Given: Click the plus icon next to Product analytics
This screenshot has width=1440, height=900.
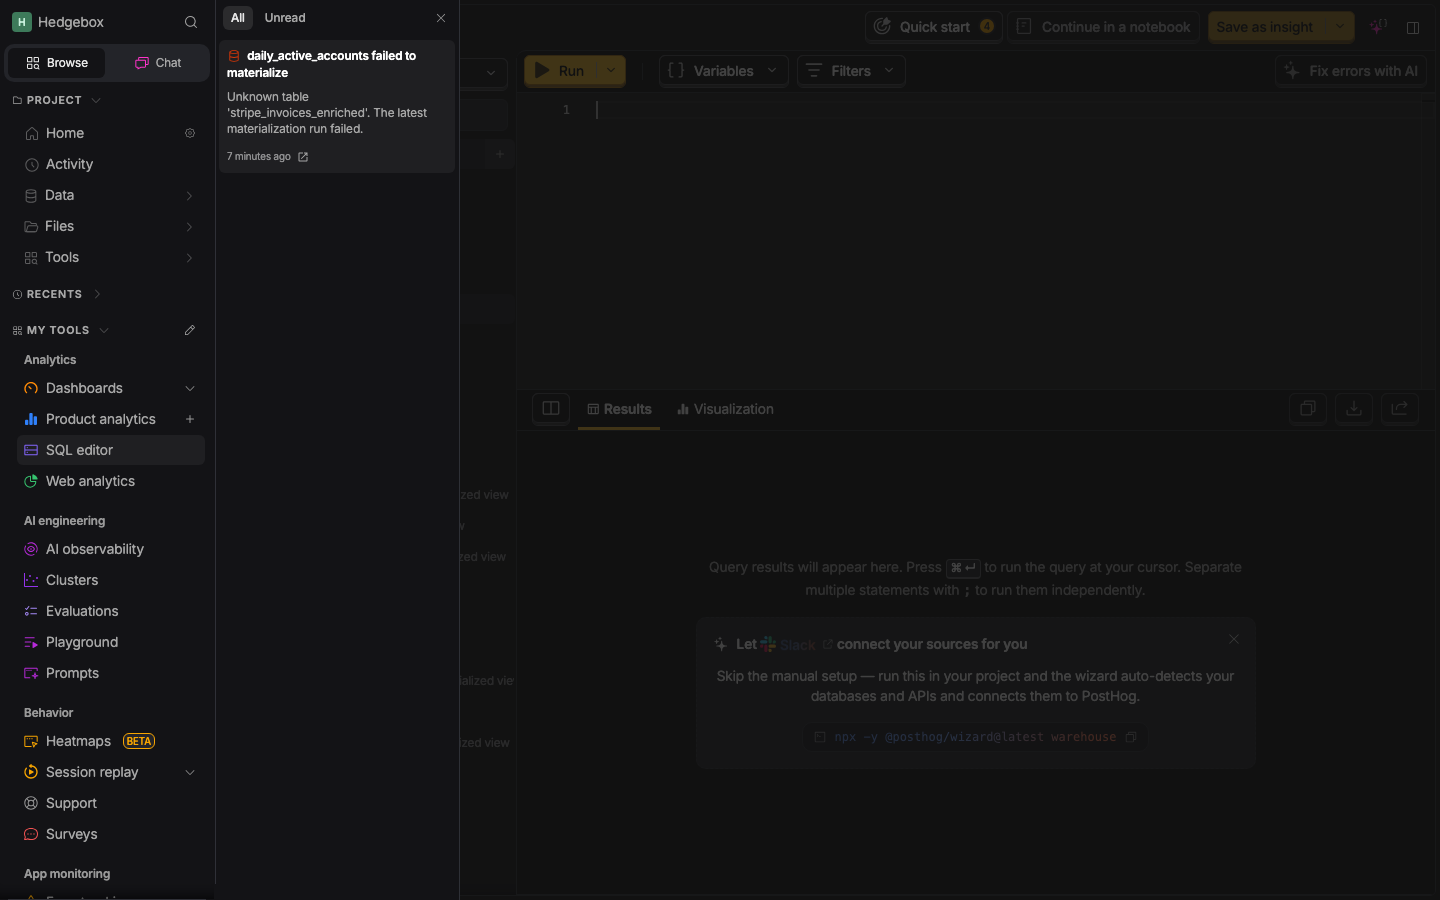Looking at the screenshot, I should (x=190, y=419).
